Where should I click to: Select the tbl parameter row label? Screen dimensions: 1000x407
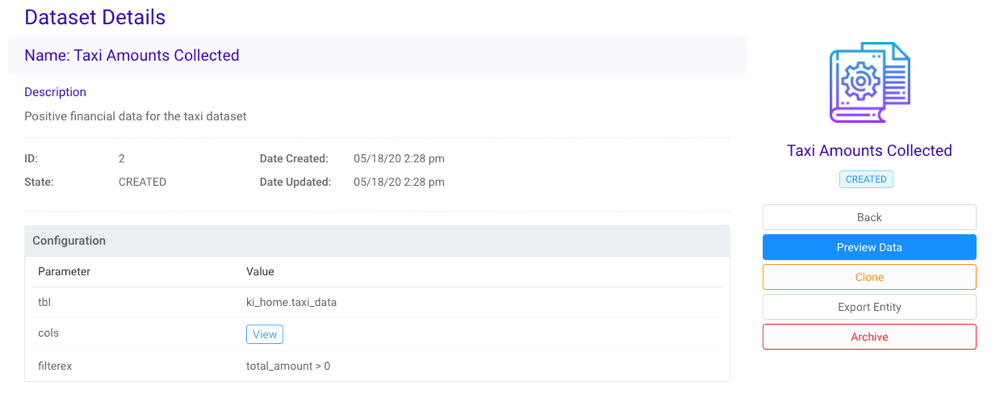pyautogui.click(x=44, y=302)
